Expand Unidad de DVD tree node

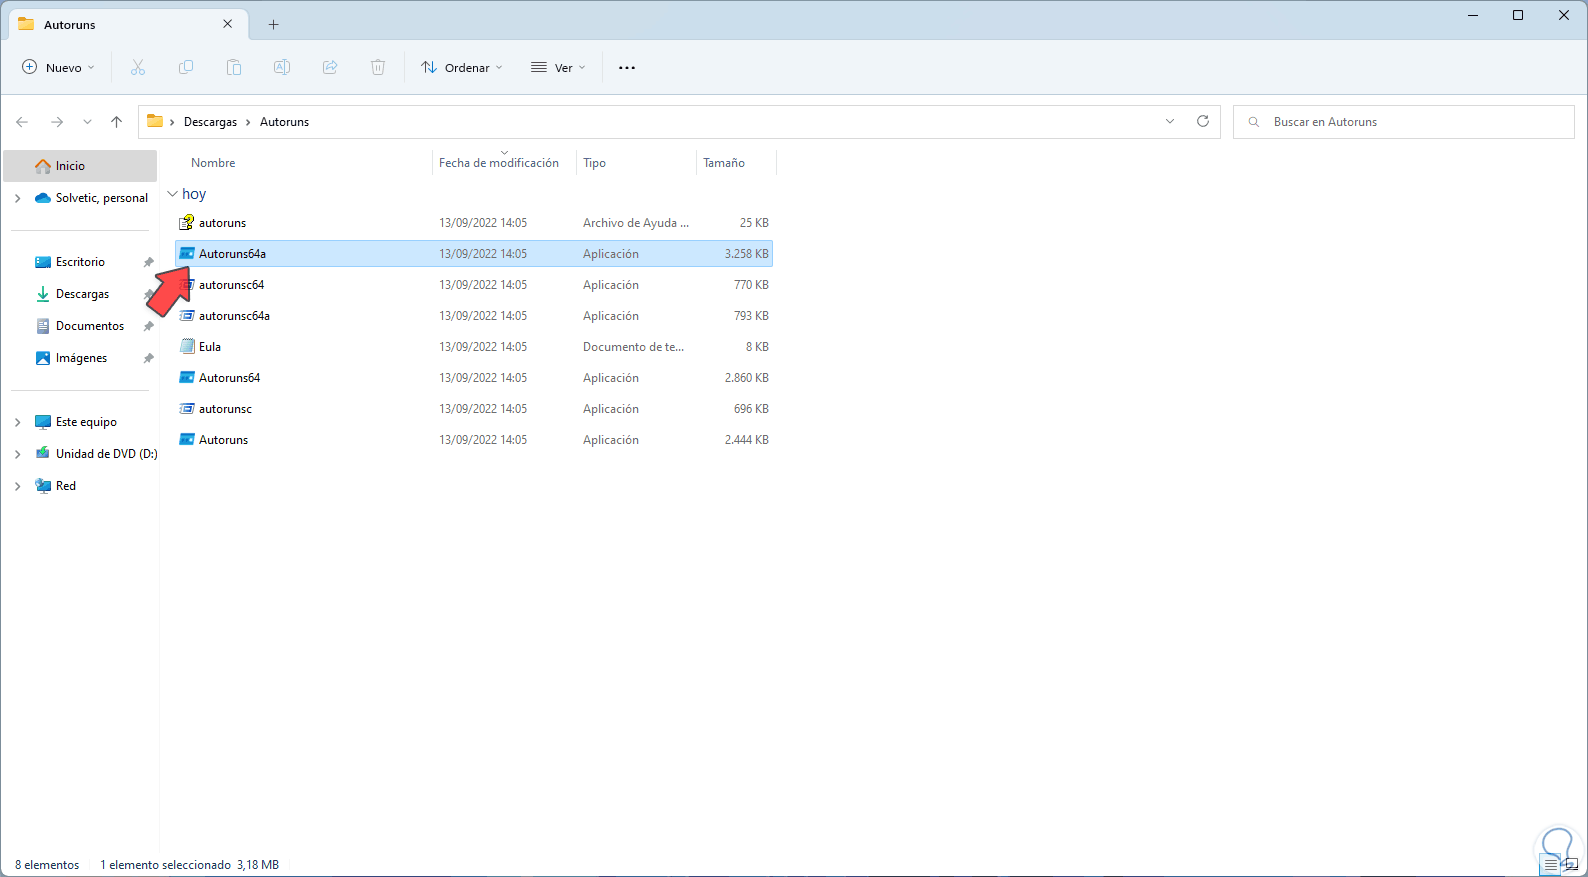point(17,454)
